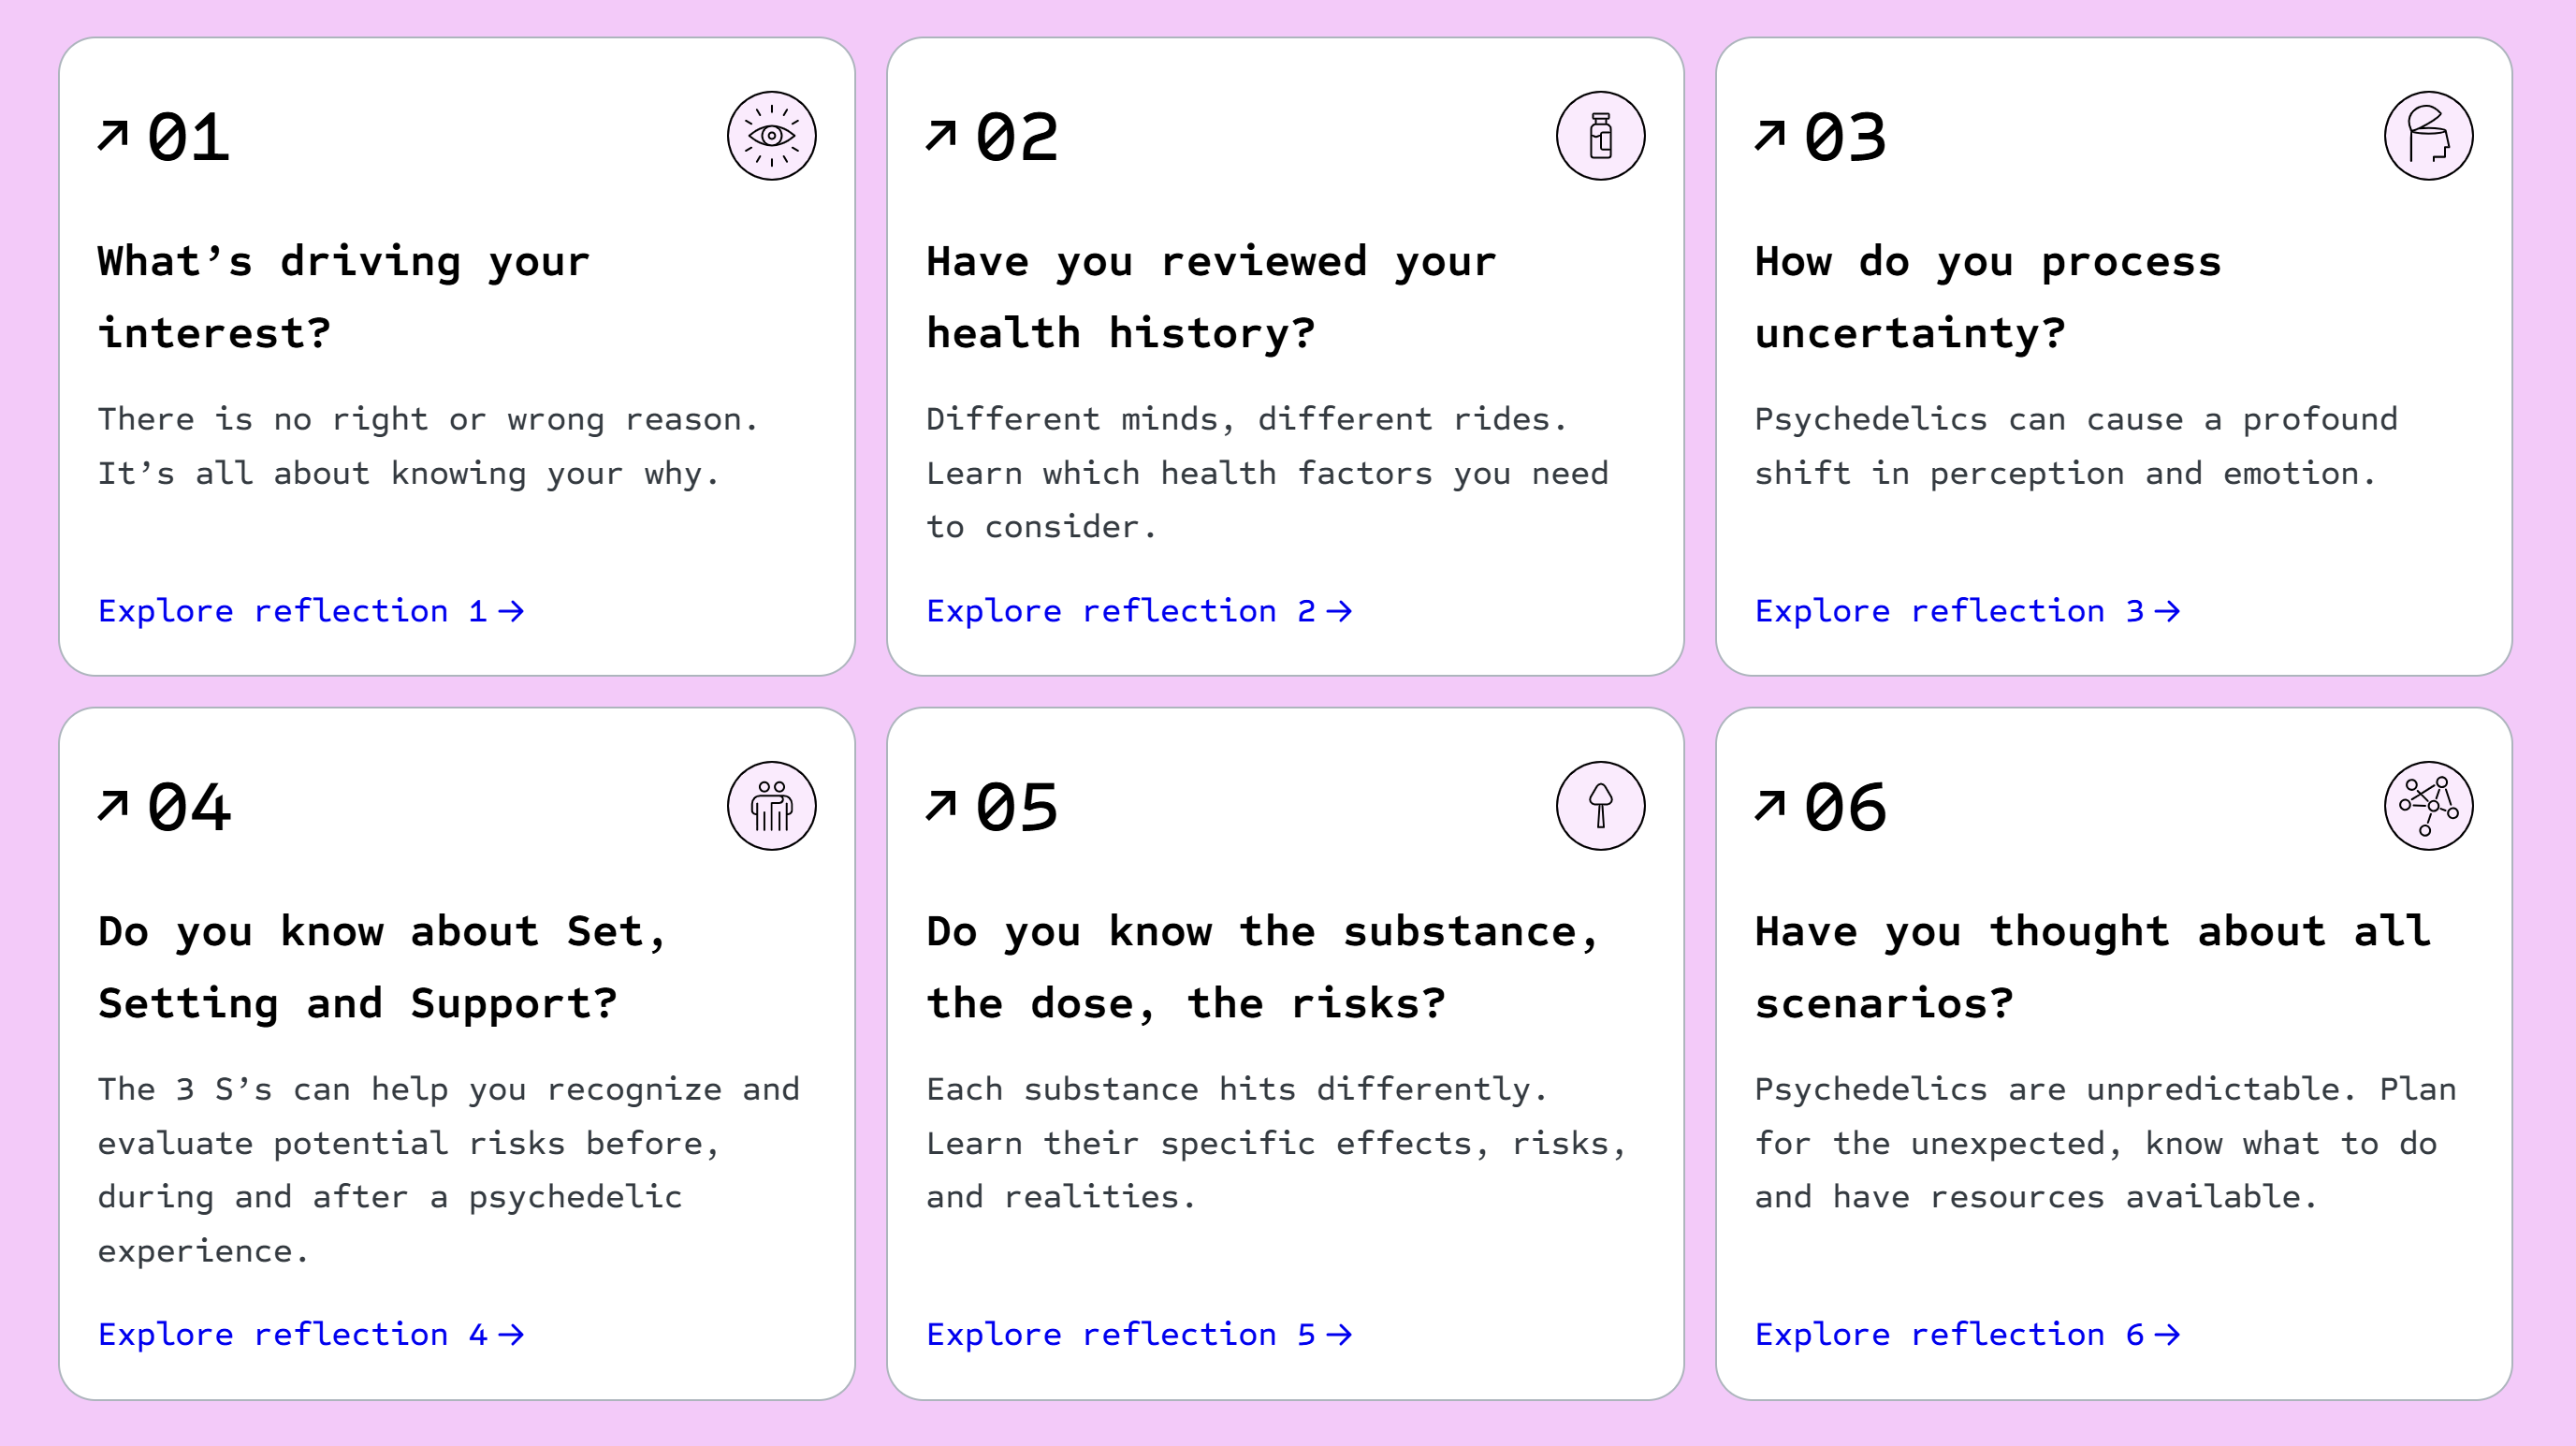Click the medicine bottle icon on card 02
Viewport: 2576px width, 1446px height.
(1600, 136)
